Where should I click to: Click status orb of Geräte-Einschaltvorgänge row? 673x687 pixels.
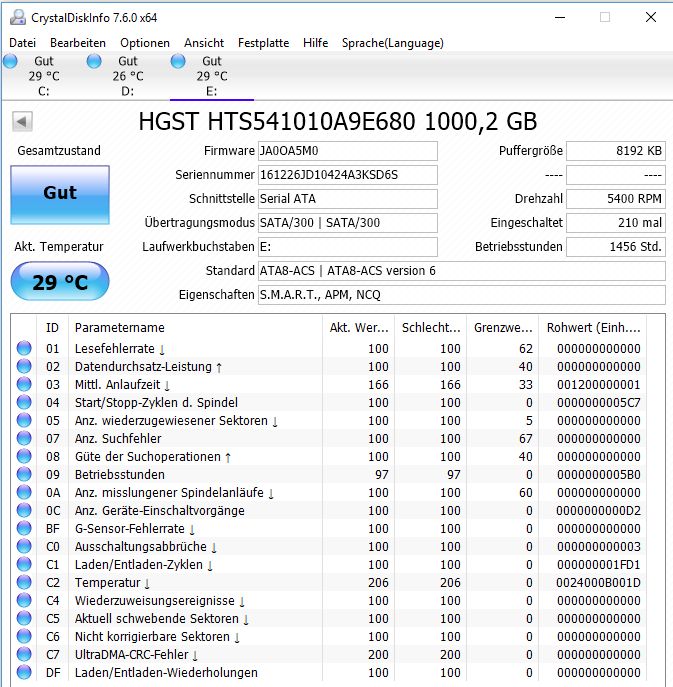24,510
